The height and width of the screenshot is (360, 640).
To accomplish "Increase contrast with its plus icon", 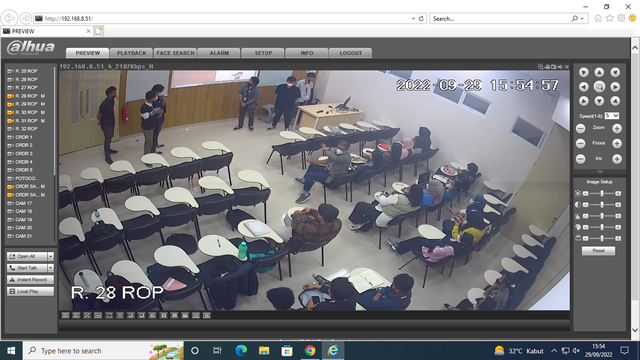I will (618, 204).
